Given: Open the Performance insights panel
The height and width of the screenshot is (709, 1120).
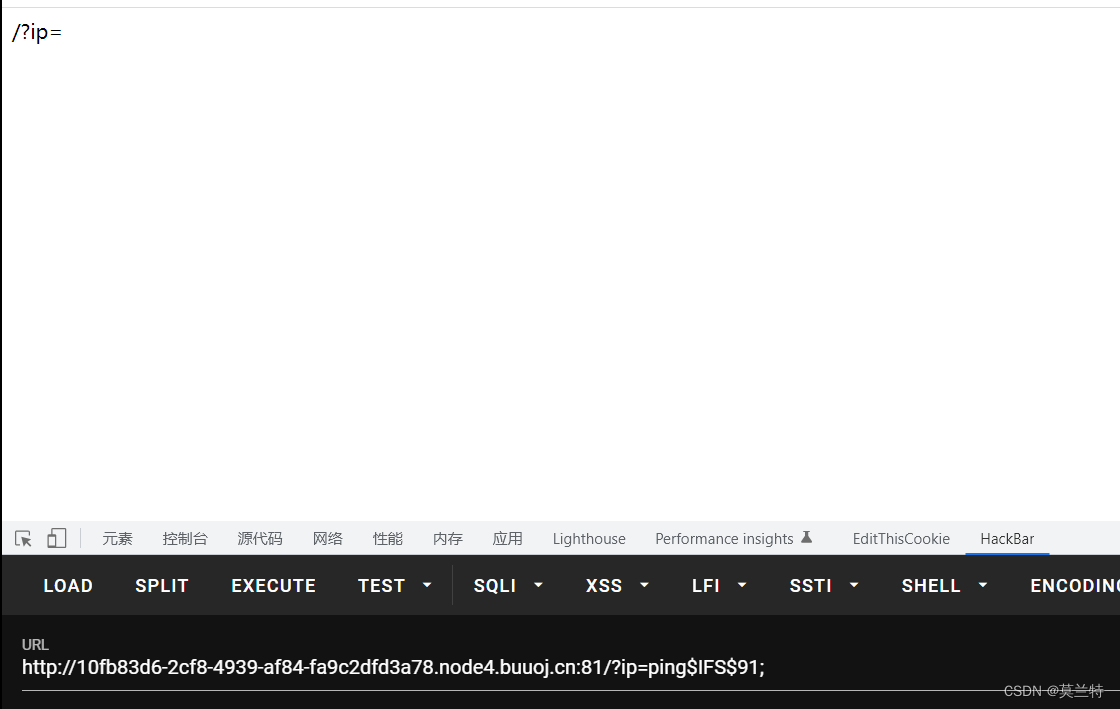Looking at the screenshot, I should pos(724,538).
